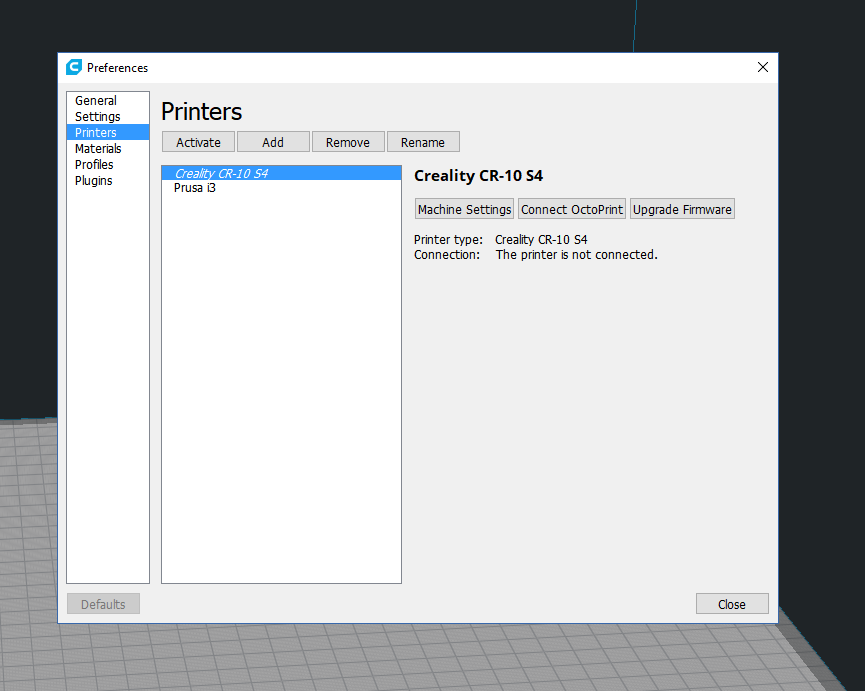Click the Connect OctoPrint button

(x=572, y=209)
